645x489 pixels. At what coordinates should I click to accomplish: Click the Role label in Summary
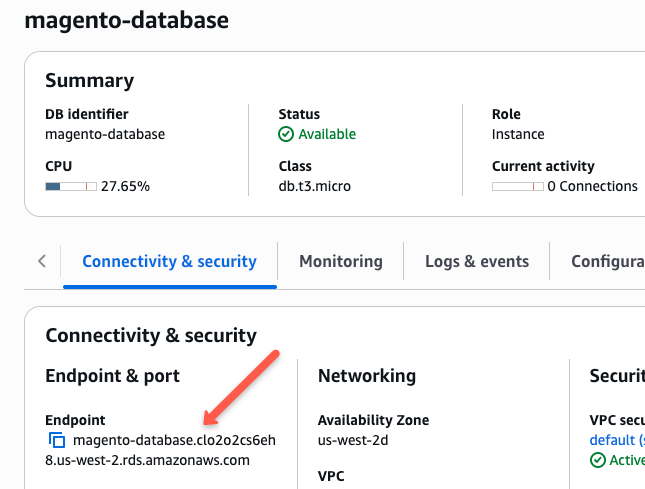tap(506, 114)
